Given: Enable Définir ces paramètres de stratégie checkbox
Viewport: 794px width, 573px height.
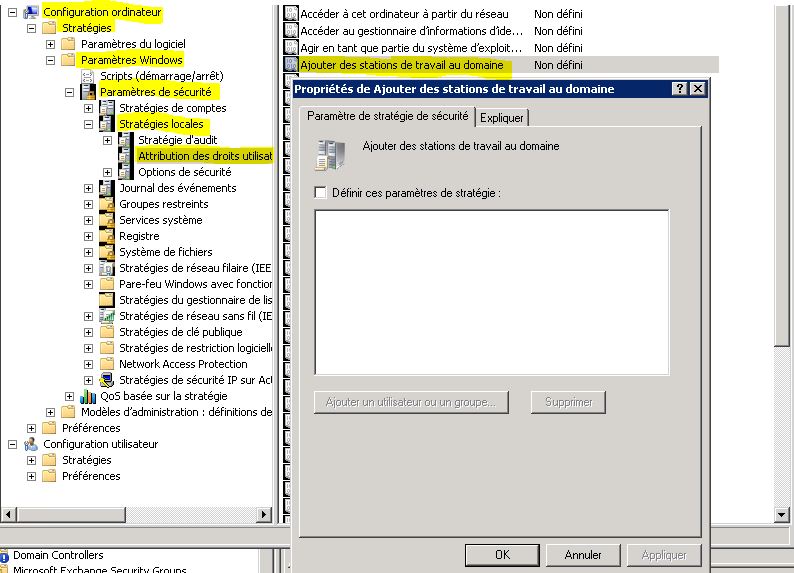Looking at the screenshot, I should [x=320, y=192].
